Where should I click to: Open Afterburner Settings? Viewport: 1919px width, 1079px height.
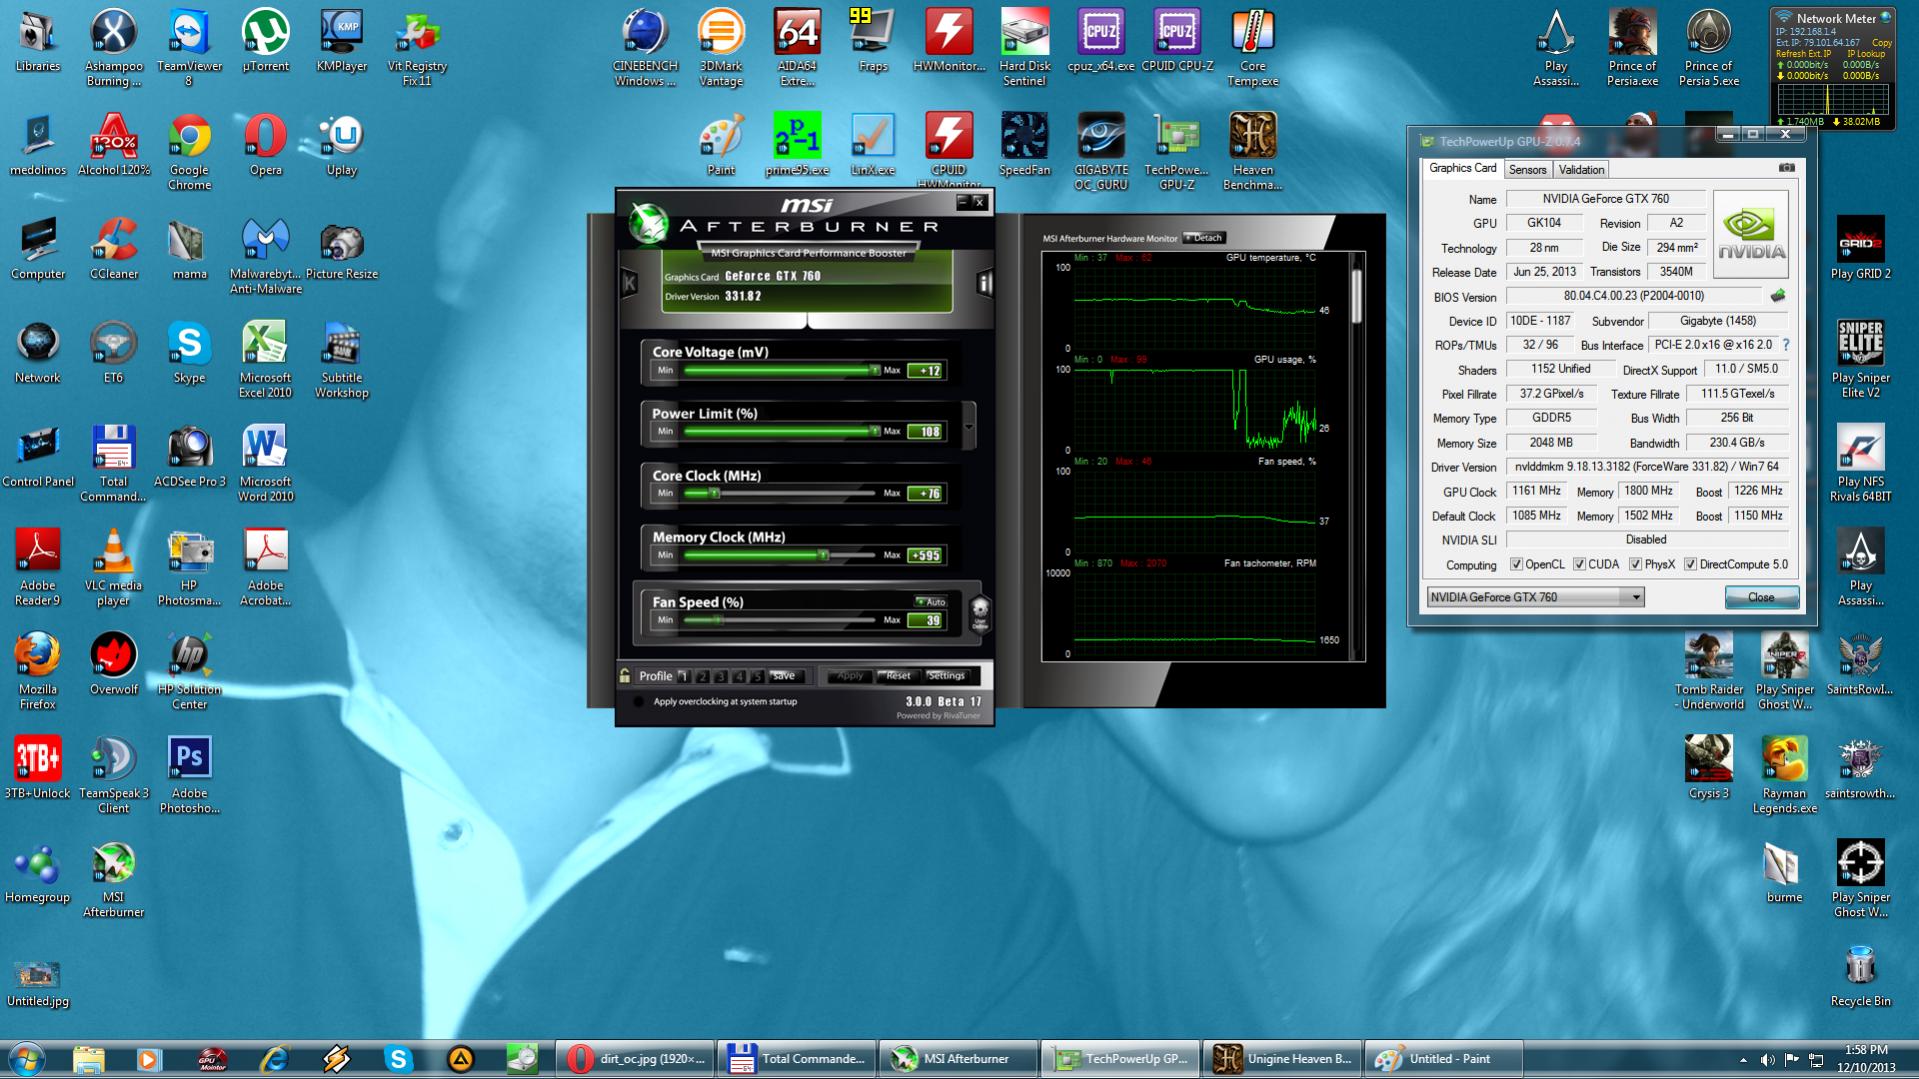point(945,676)
